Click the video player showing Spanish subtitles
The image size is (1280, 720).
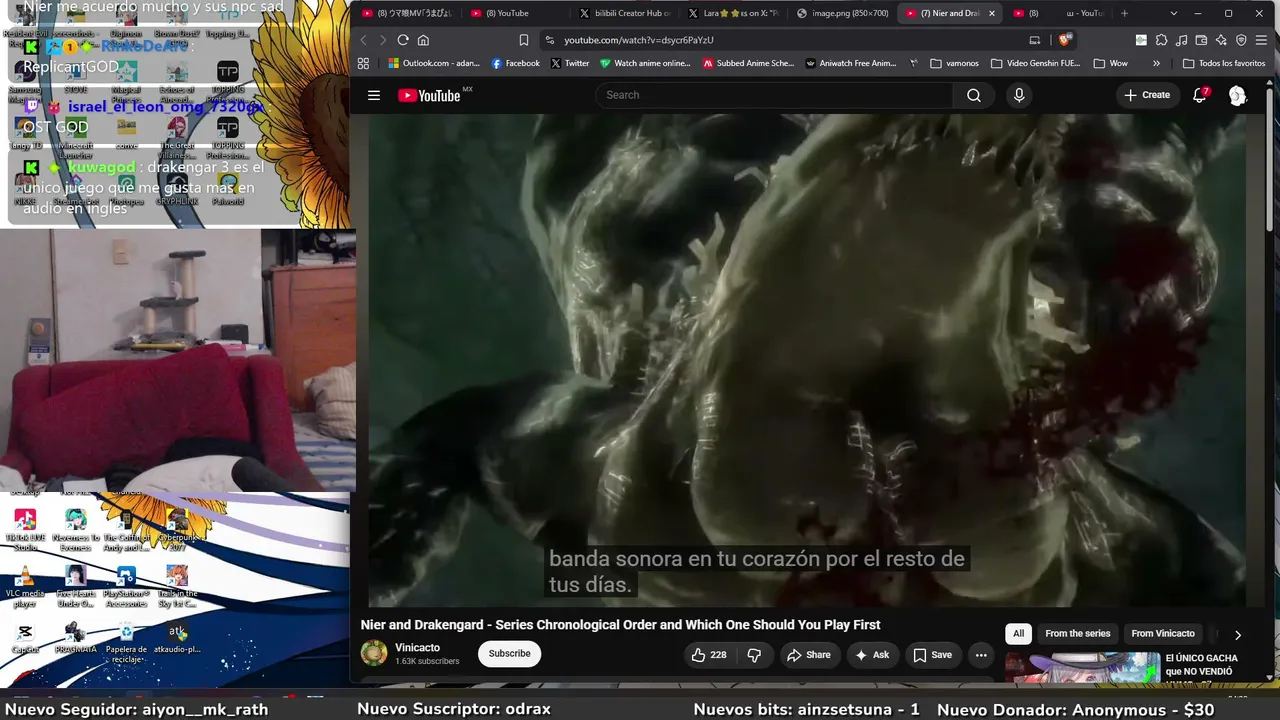point(807,360)
